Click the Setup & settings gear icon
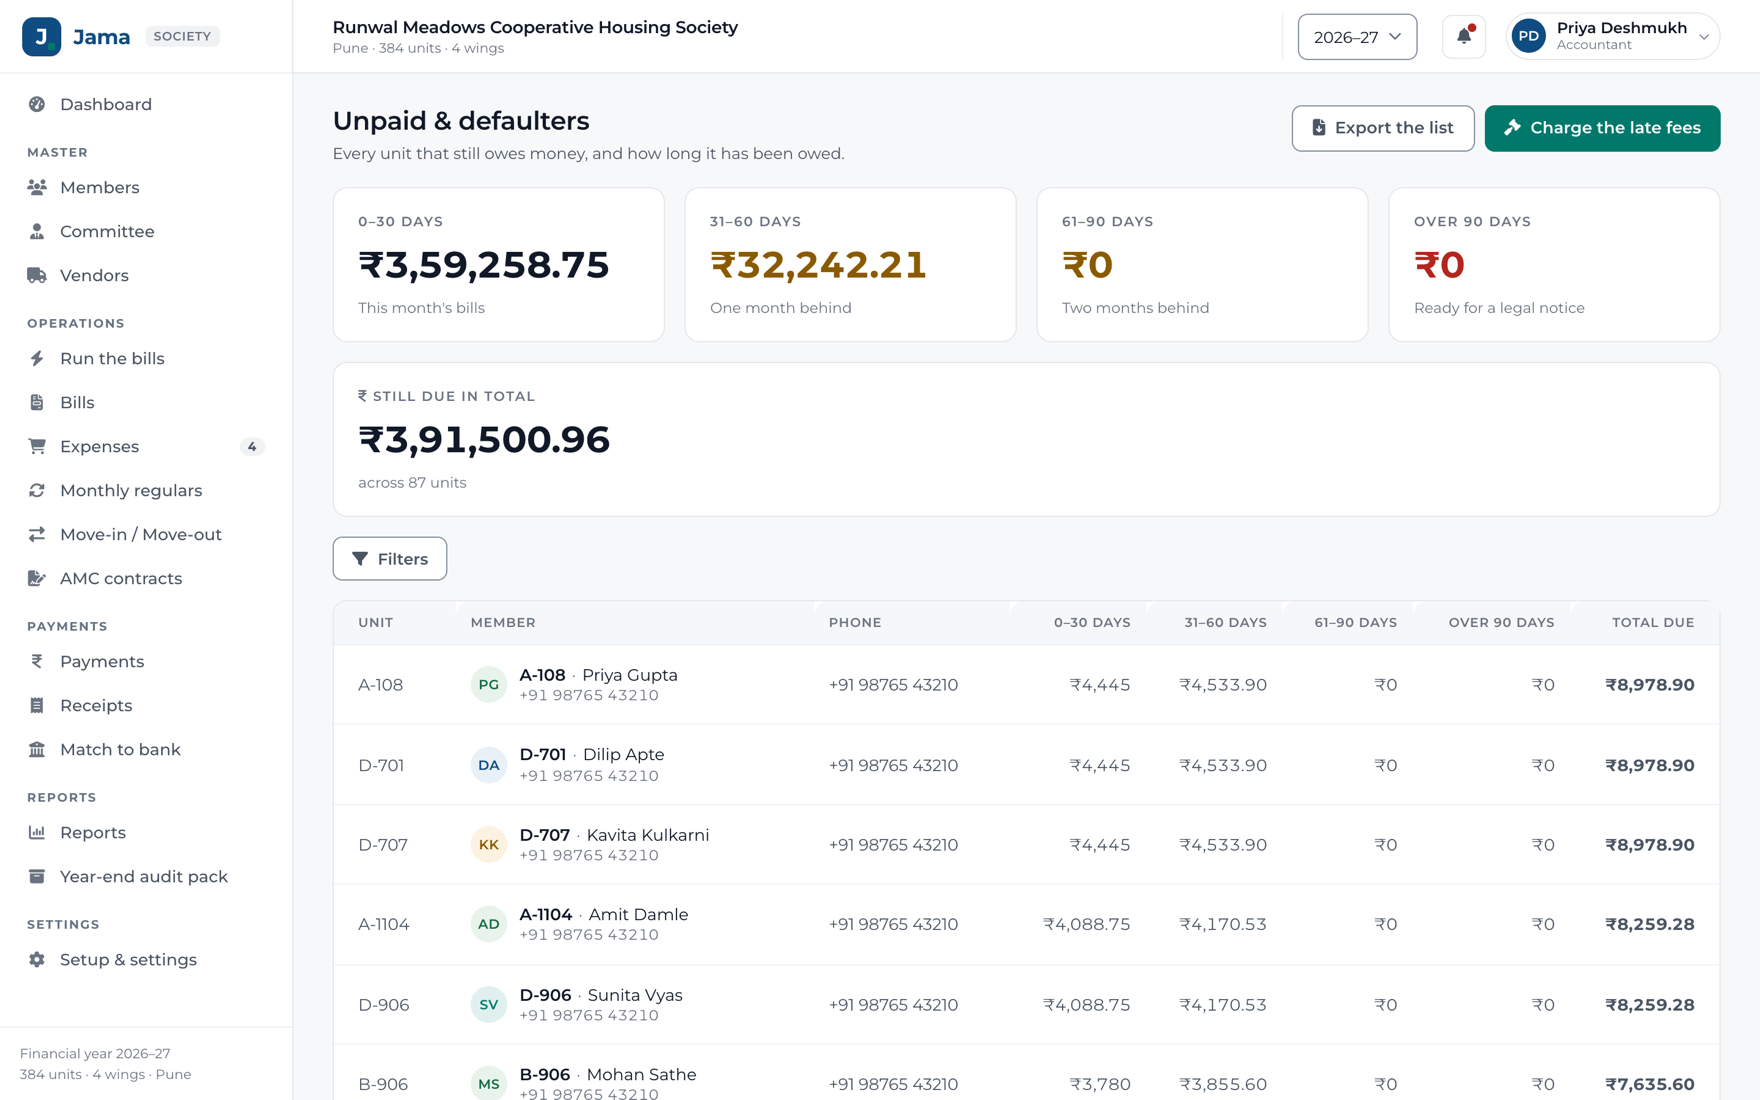Image resolution: width=1760 pixels, height=1100 pixels. (37, 959)
